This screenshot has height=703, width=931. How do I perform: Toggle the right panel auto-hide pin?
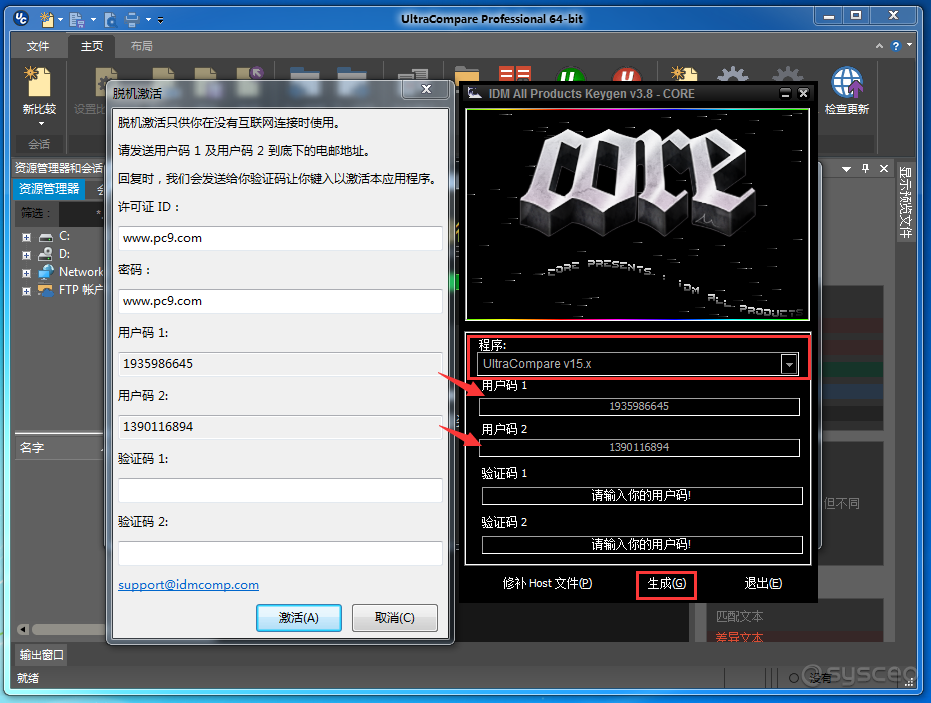(866, 169)
